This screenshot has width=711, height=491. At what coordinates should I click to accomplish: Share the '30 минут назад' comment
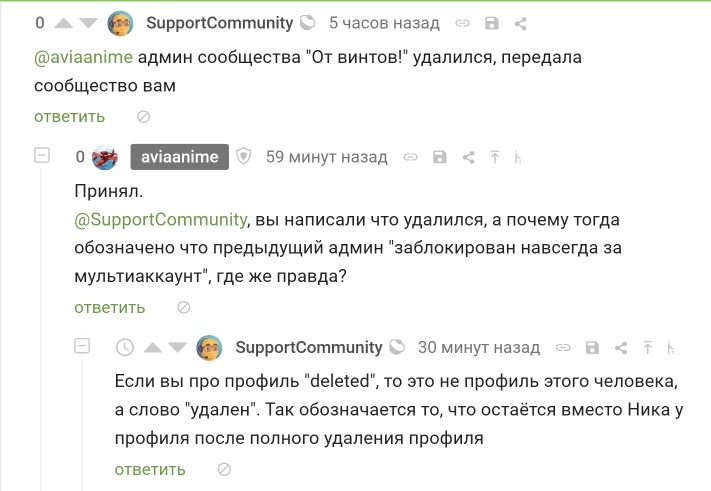click(619, 348)
